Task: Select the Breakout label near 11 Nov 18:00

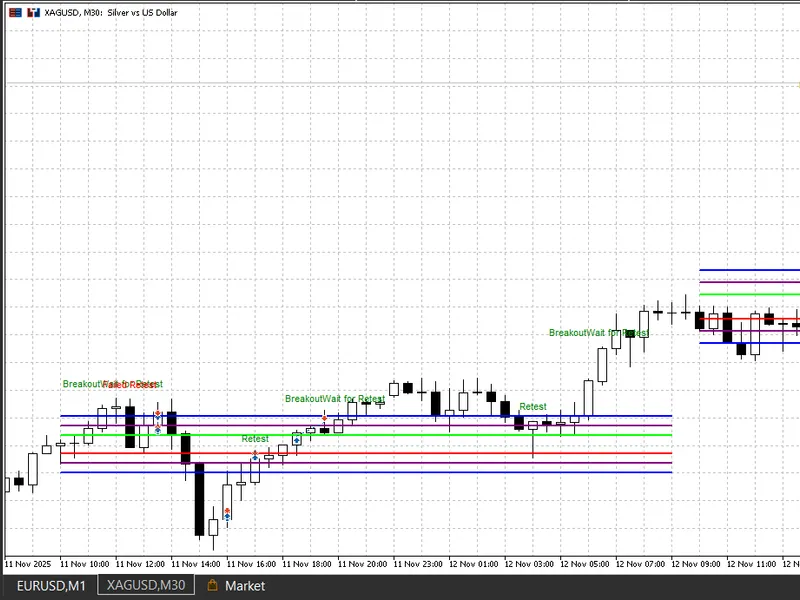Action: [303, 398]
